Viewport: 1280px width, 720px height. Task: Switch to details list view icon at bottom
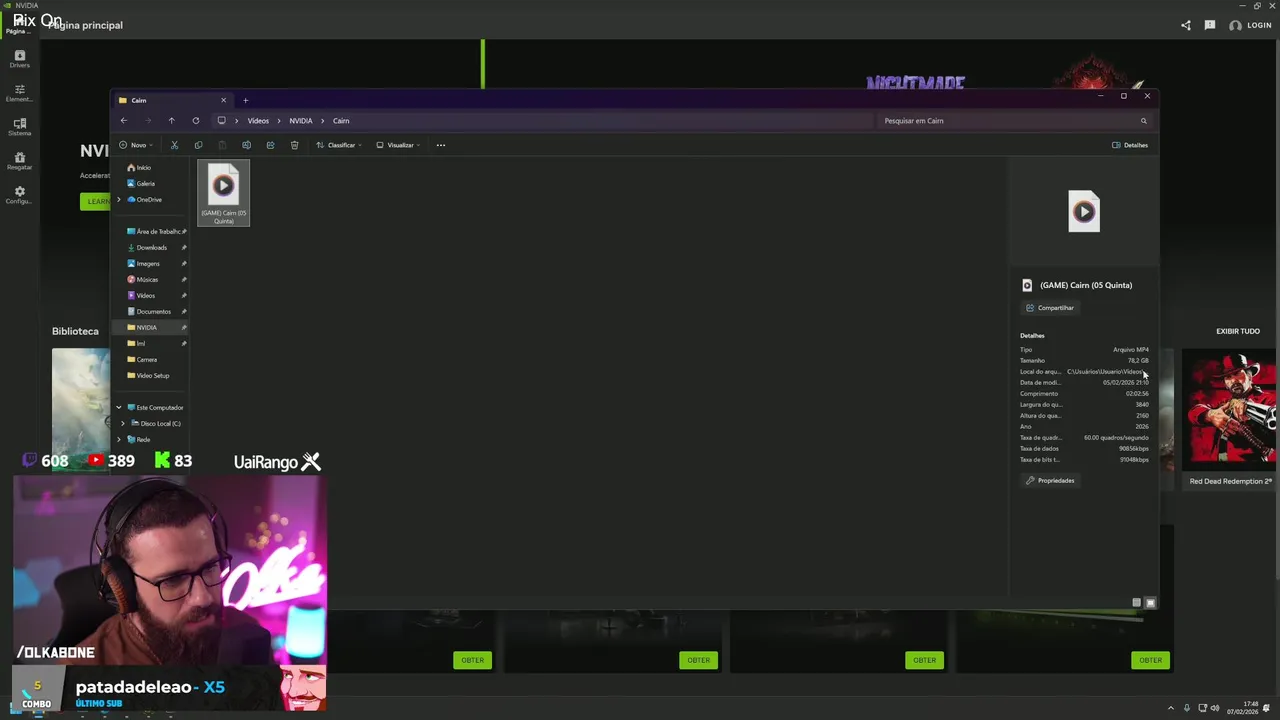[x=1136, y=603]
